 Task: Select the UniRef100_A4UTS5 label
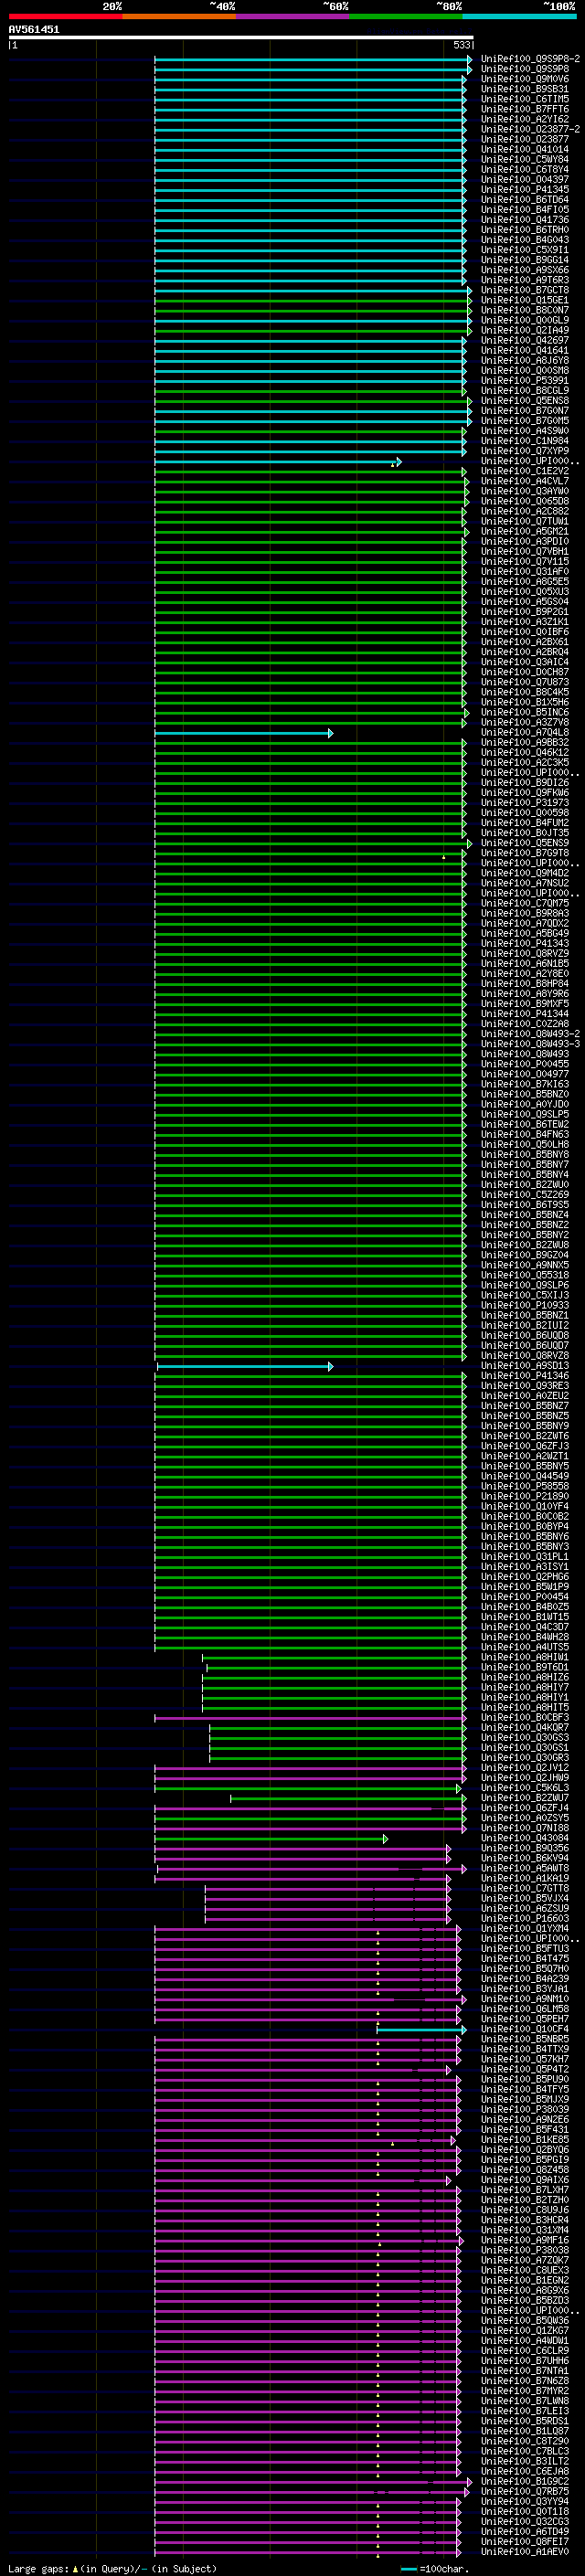pos(525,1647)
